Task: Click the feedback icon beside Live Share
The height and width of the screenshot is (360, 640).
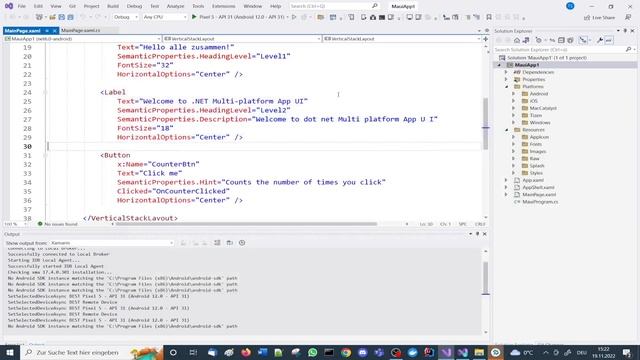Action: point(628,17)
